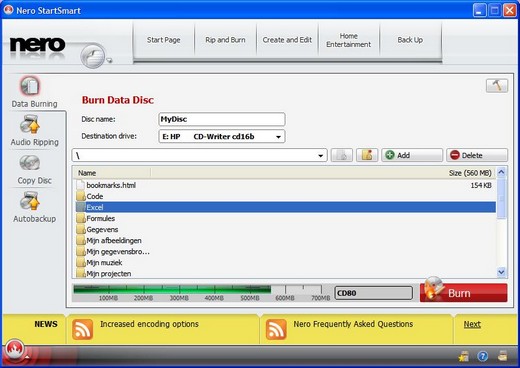Select the Mijn gegevensbro... folder
Screen dimensions: 520x368
pos(118,251)
